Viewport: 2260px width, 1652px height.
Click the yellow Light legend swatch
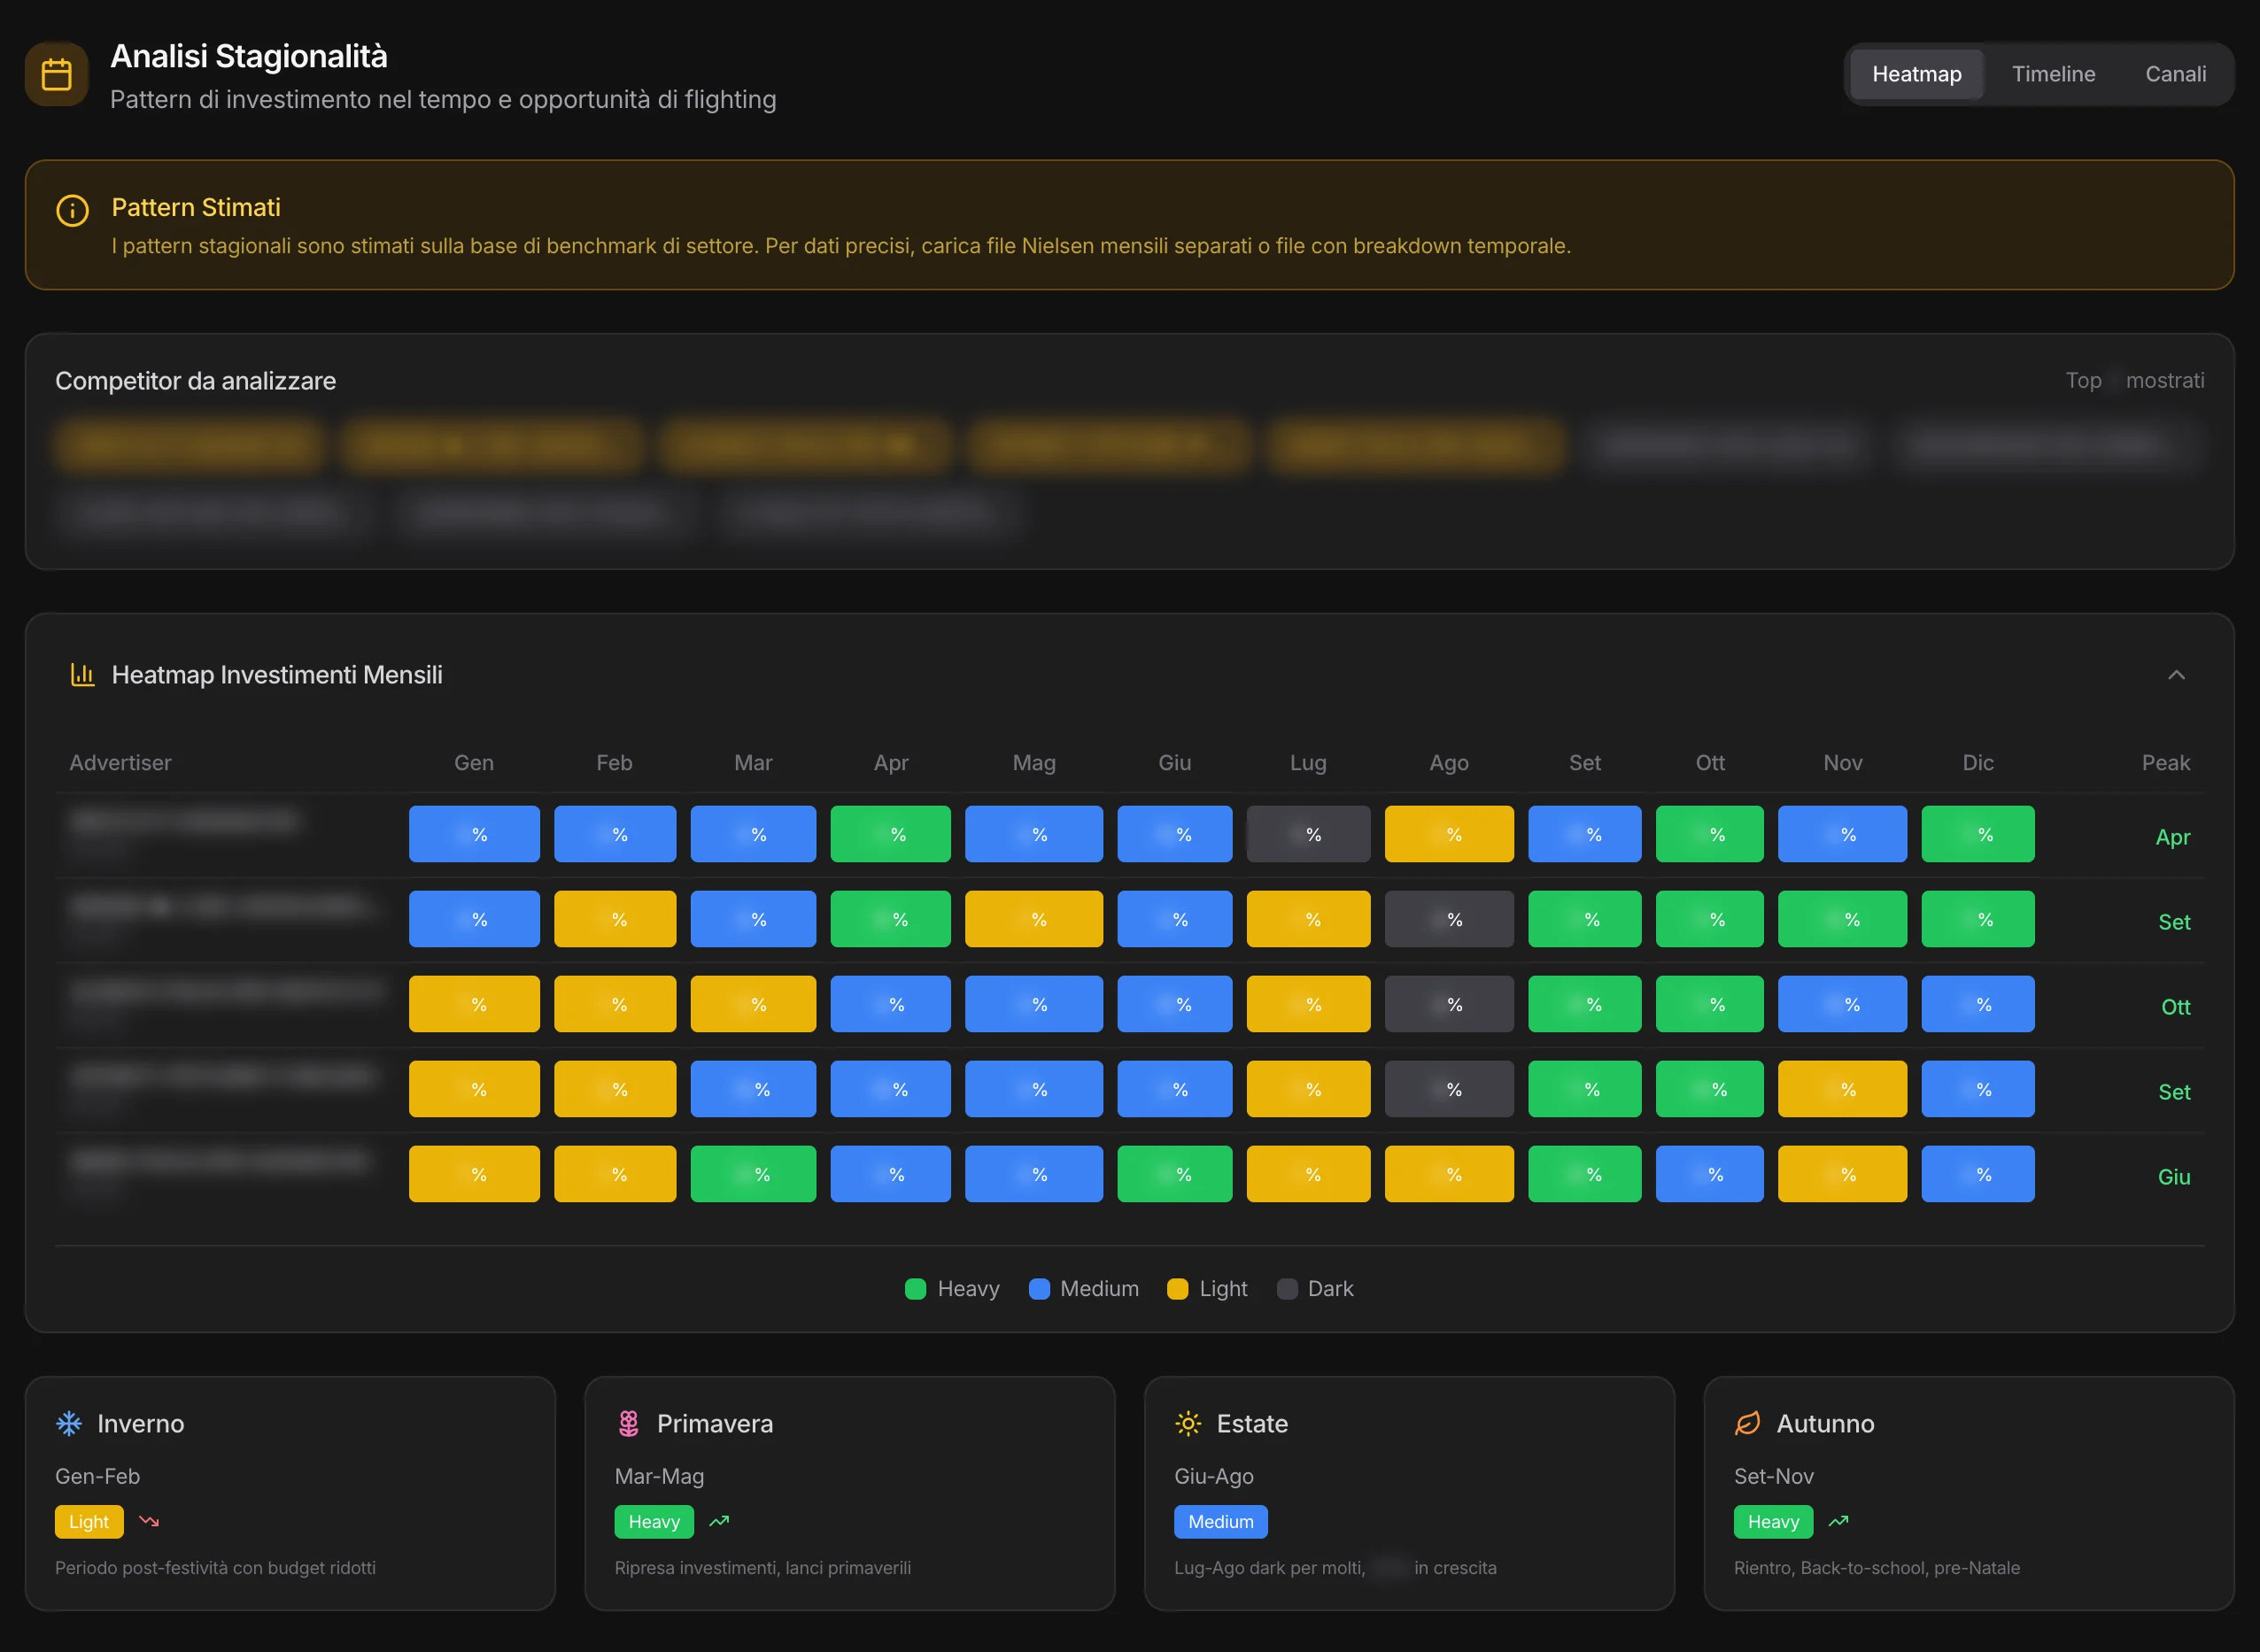1177,1288
